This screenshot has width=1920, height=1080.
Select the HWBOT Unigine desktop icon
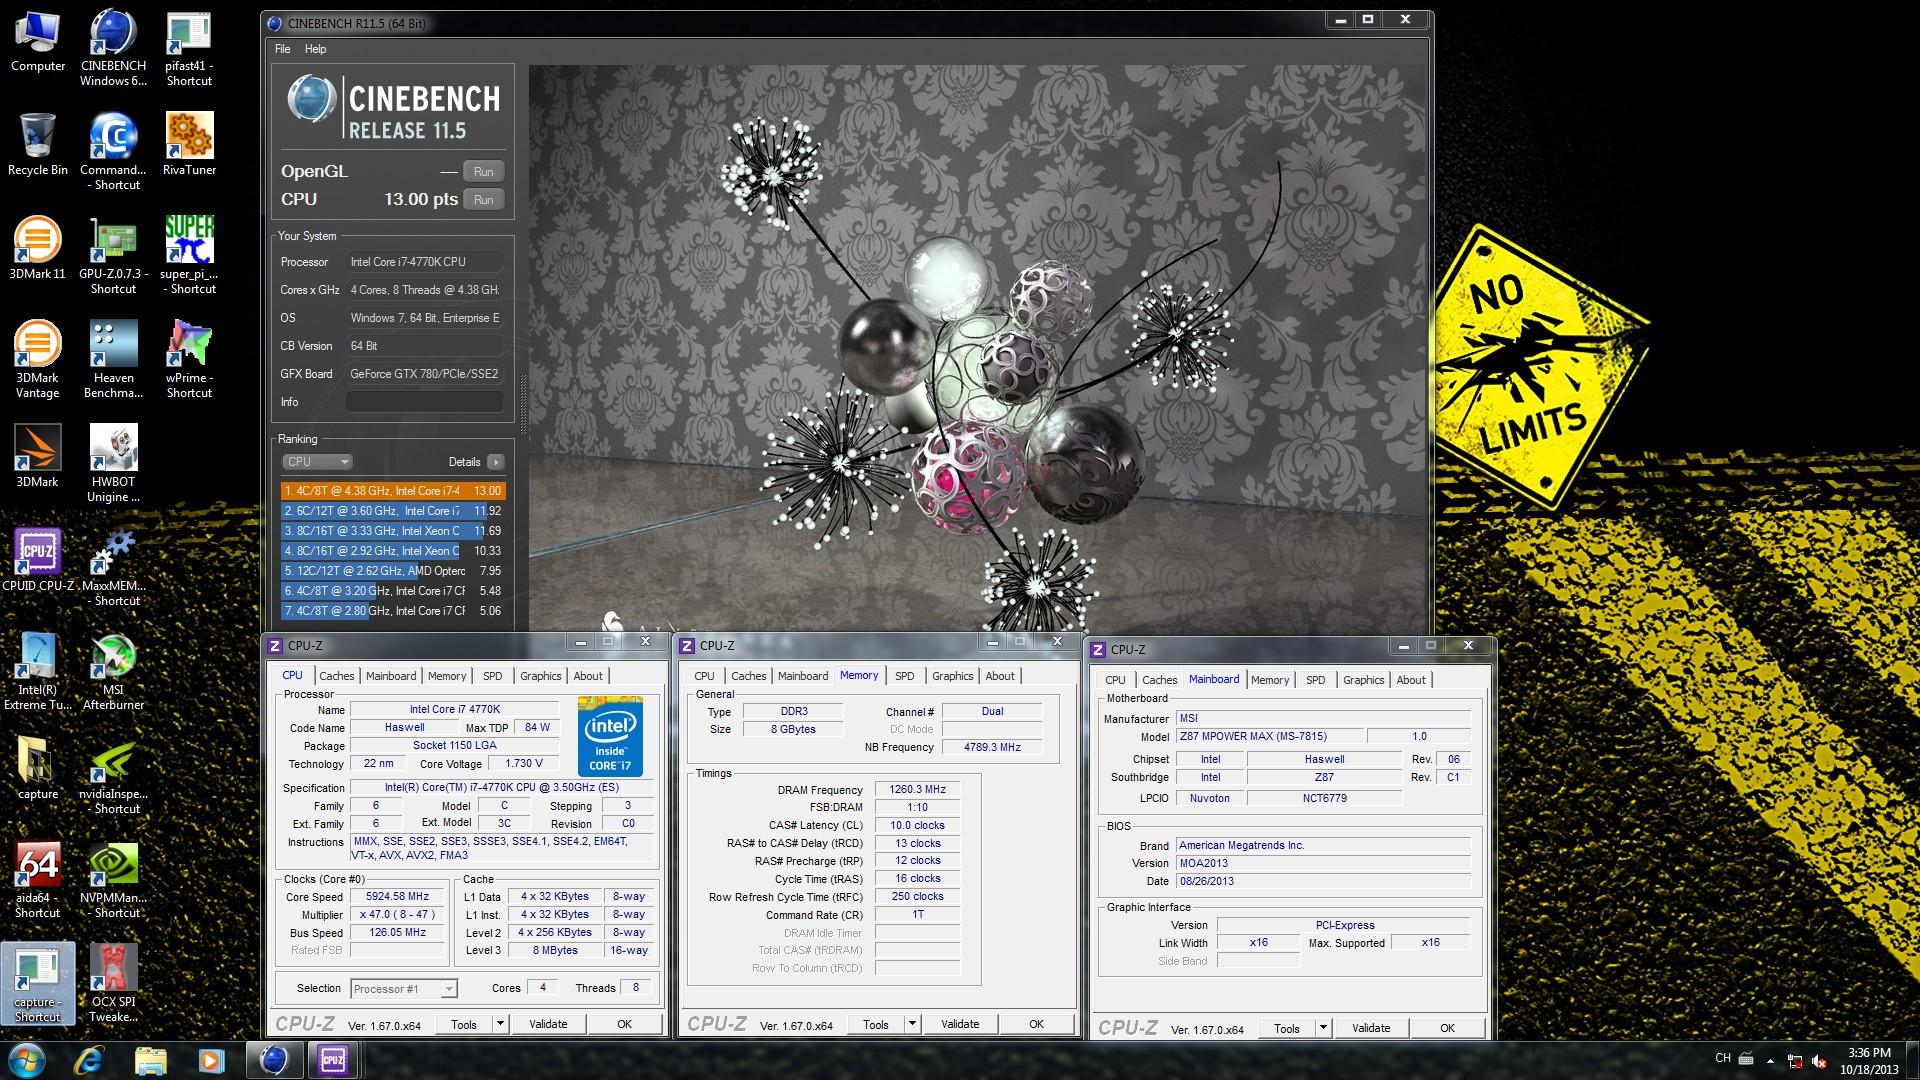click(113, 464)
